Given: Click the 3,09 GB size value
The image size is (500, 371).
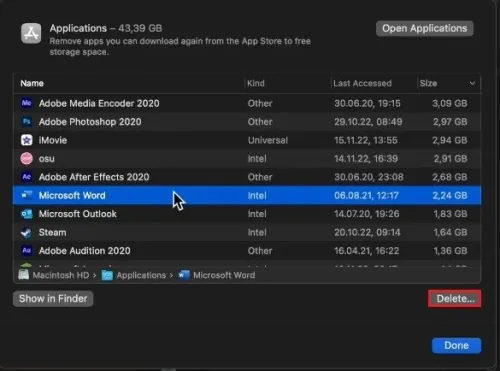Looking at the screenshot, I should [x=450, y=103].
